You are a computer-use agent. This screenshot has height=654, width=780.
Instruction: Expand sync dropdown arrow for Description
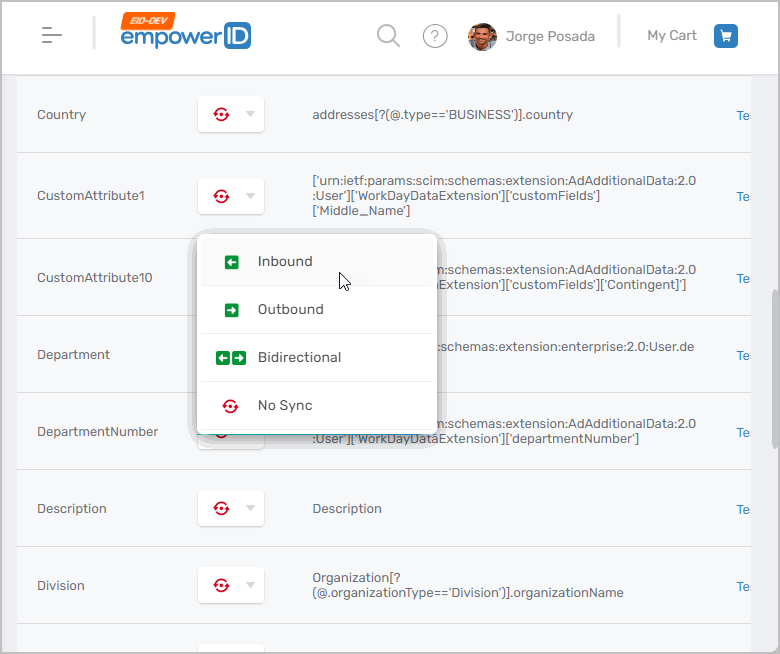pos(250,509)
